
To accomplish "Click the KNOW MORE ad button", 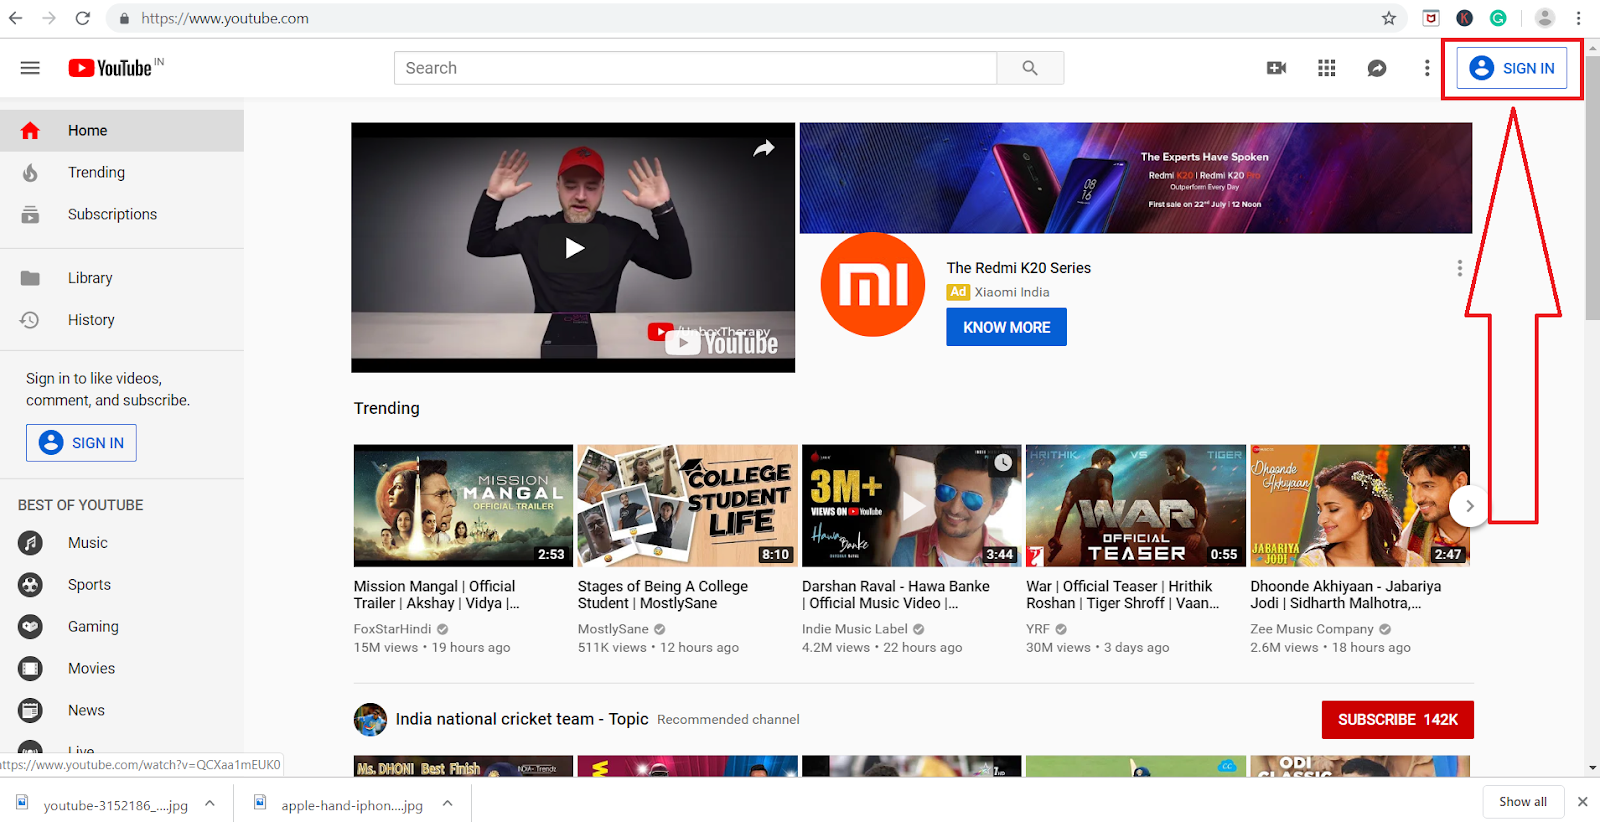I will (x=1006, y=327).
